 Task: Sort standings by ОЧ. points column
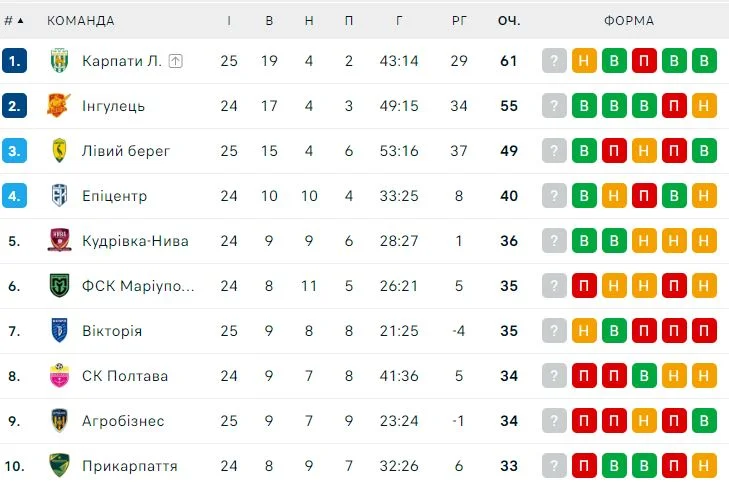click(x=509, y=20)
